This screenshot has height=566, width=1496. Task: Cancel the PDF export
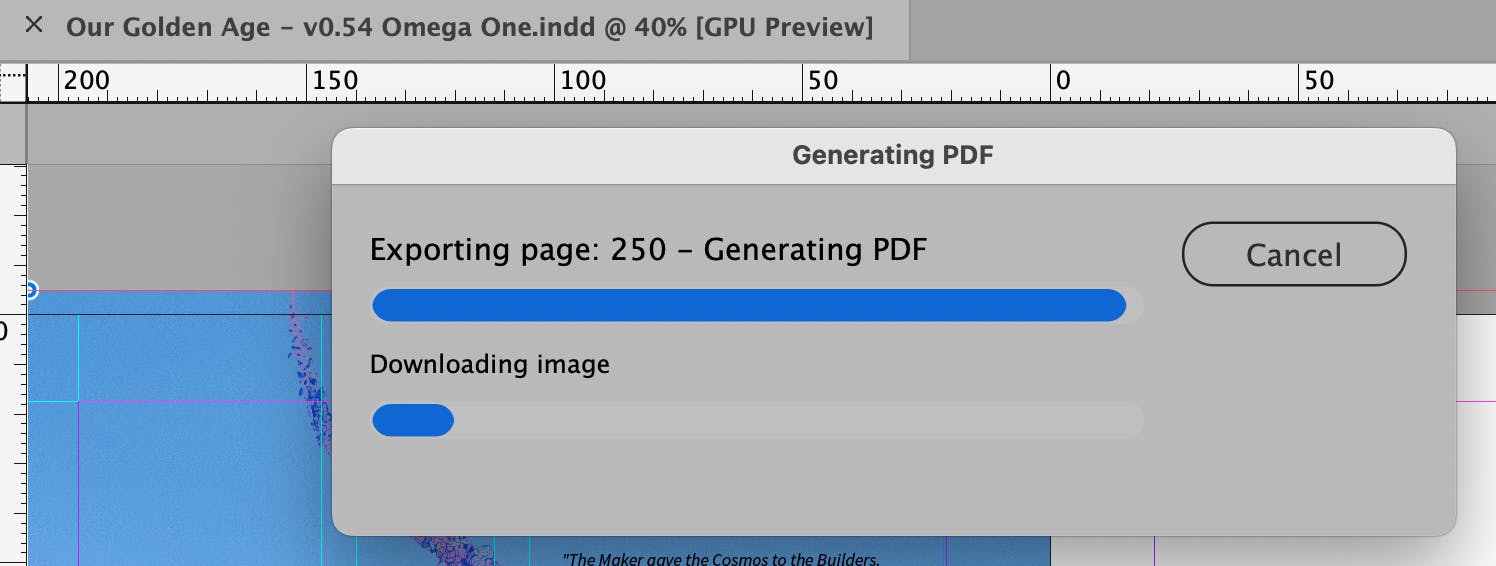(x=1293, y=254)
